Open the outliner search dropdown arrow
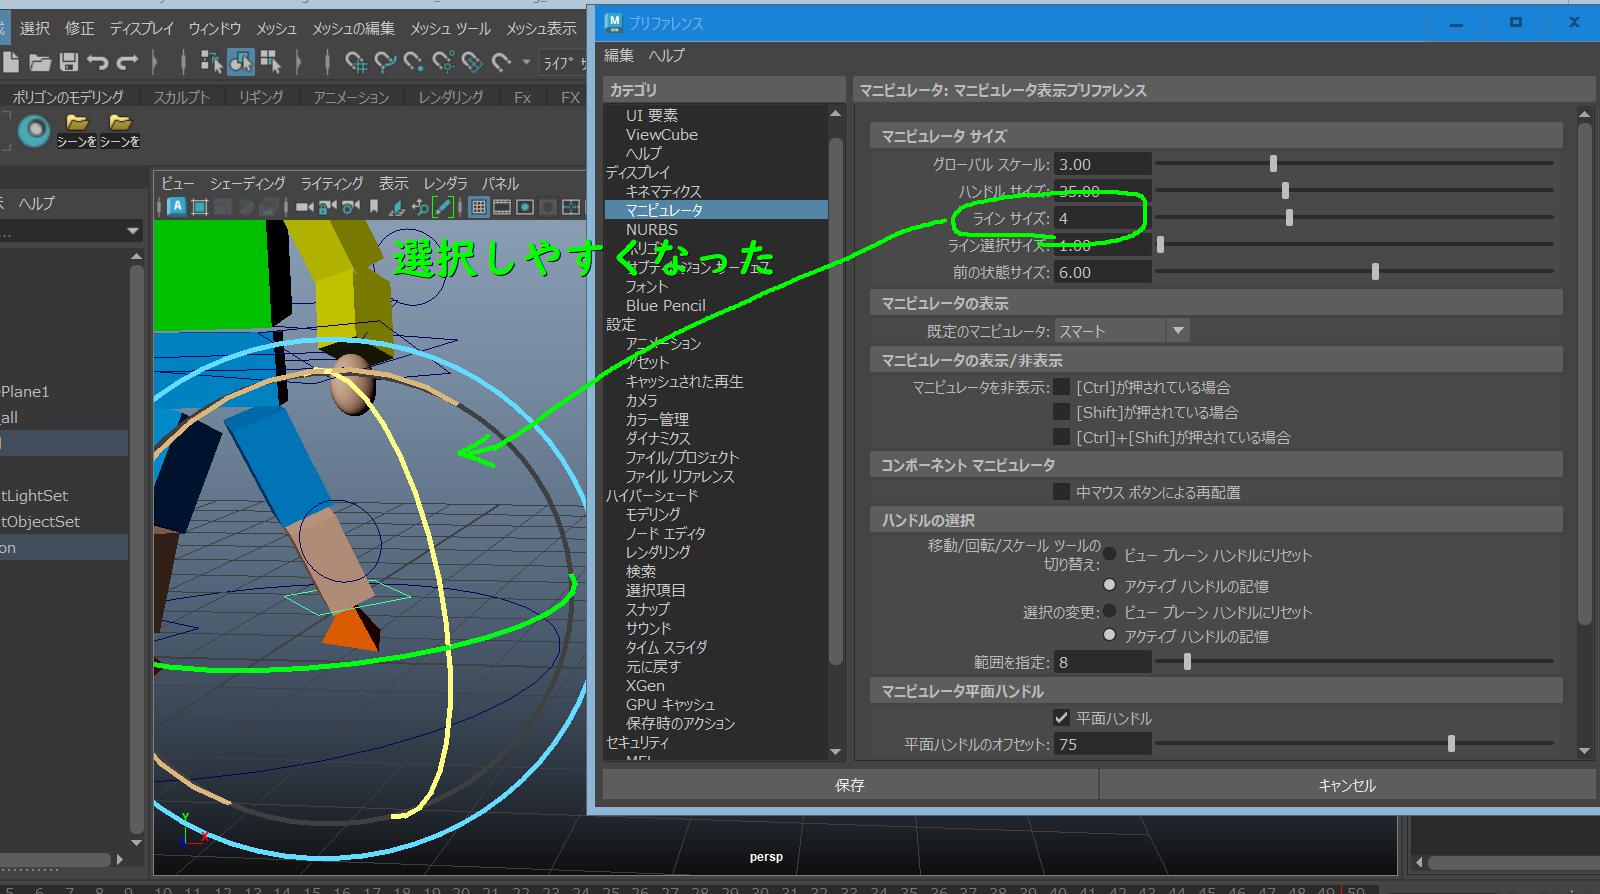The width and height of the screenshot is (1600, 894). pyautogui.click(x=132, y=232)
